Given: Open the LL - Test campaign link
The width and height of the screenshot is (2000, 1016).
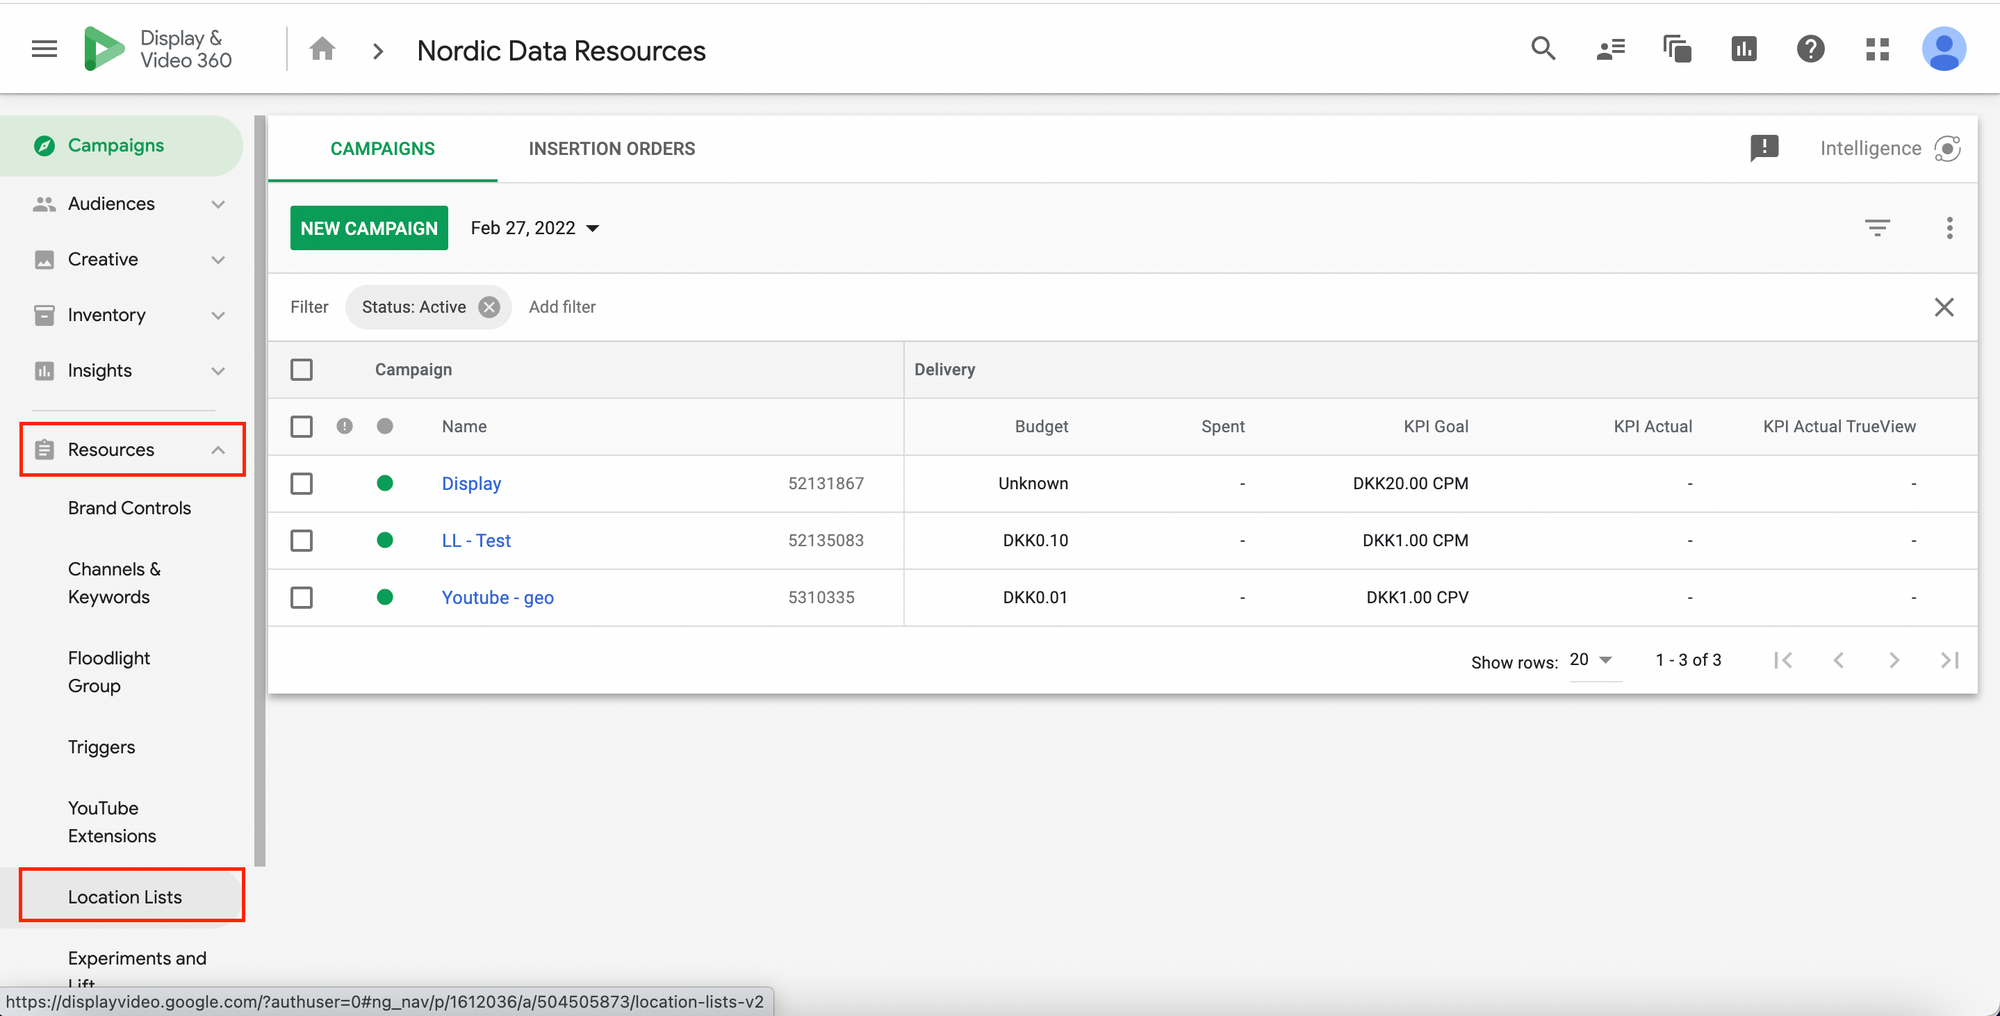Looking at the screenshot, I should 476,541.
